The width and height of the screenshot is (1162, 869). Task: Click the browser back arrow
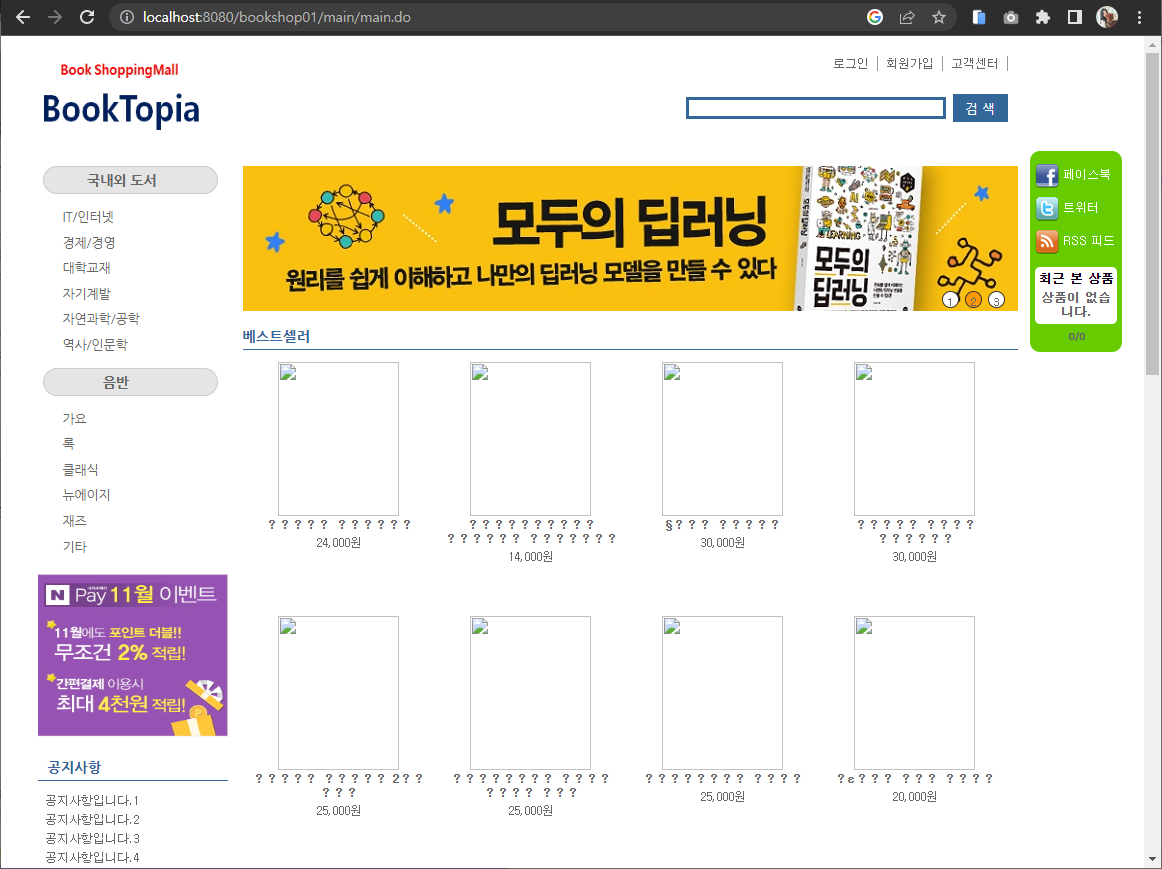coord(23,17)
